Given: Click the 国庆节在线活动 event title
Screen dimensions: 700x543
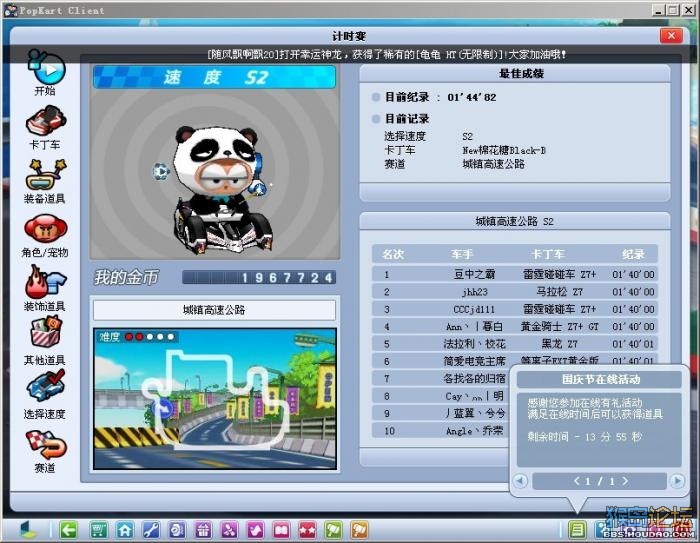Looking at the screenshot, I should coord(600,380).
